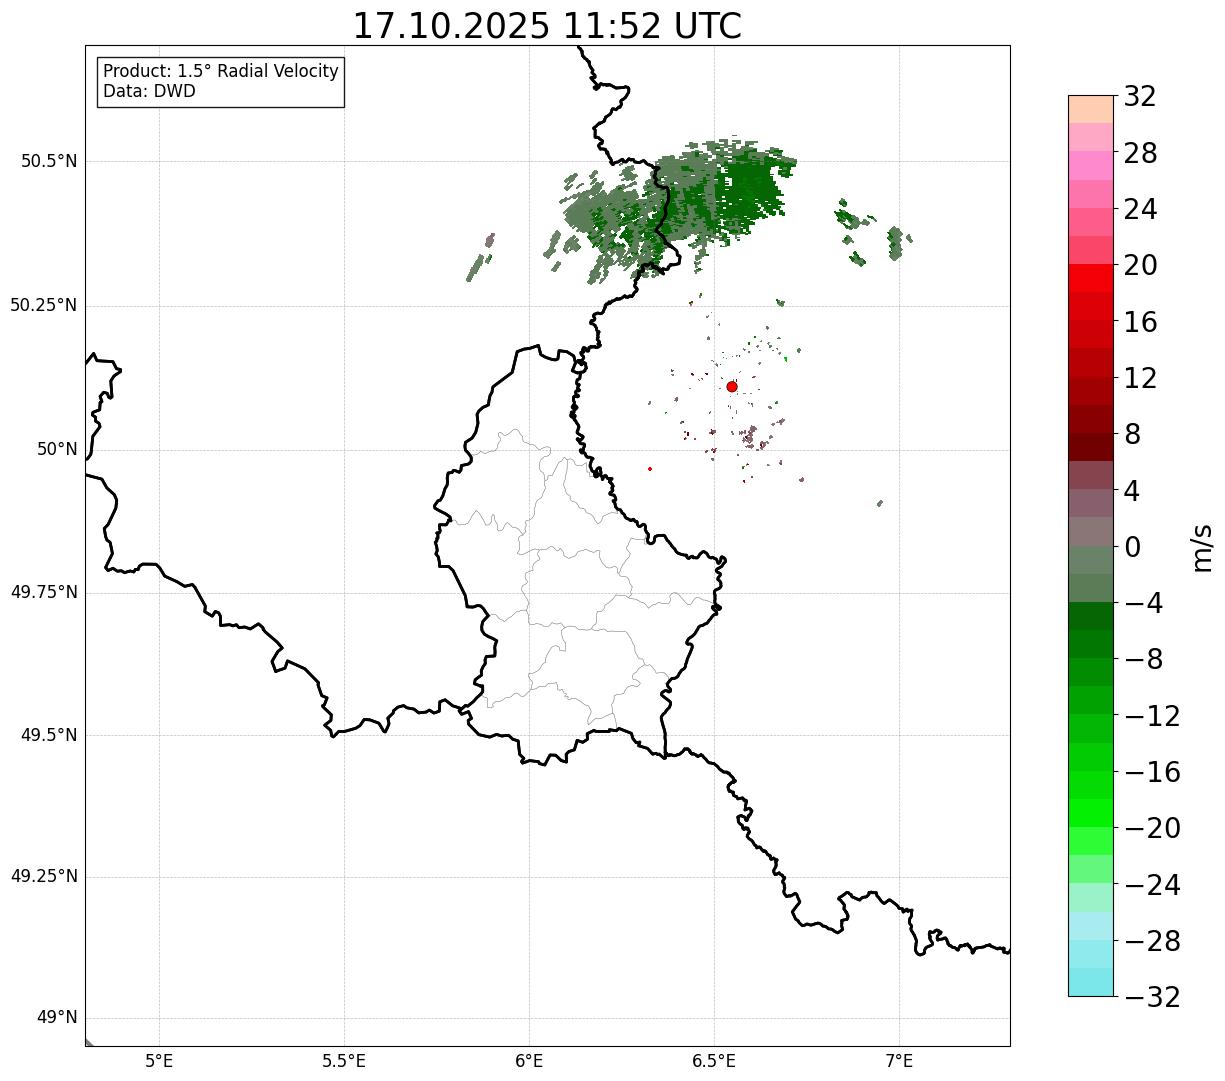Click the colorbar tick label 20
The image size is (1225, 1081).
pyautogui.click(x=1140, y=266)
